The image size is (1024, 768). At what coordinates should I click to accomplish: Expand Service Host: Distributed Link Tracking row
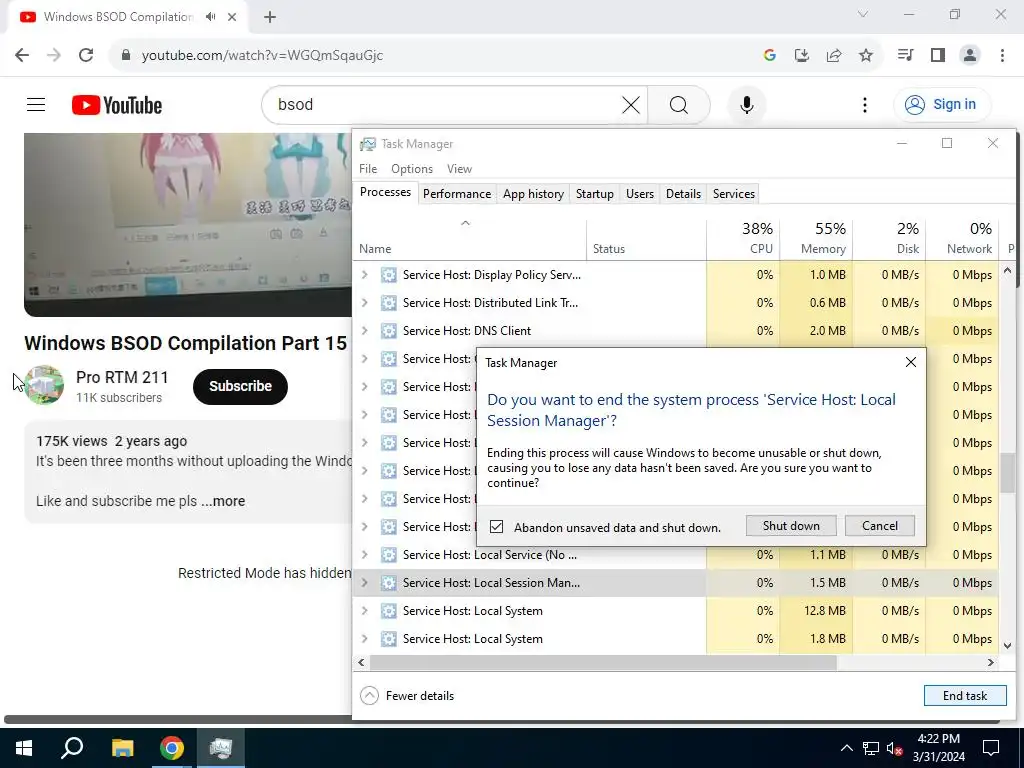coord(364,303)
